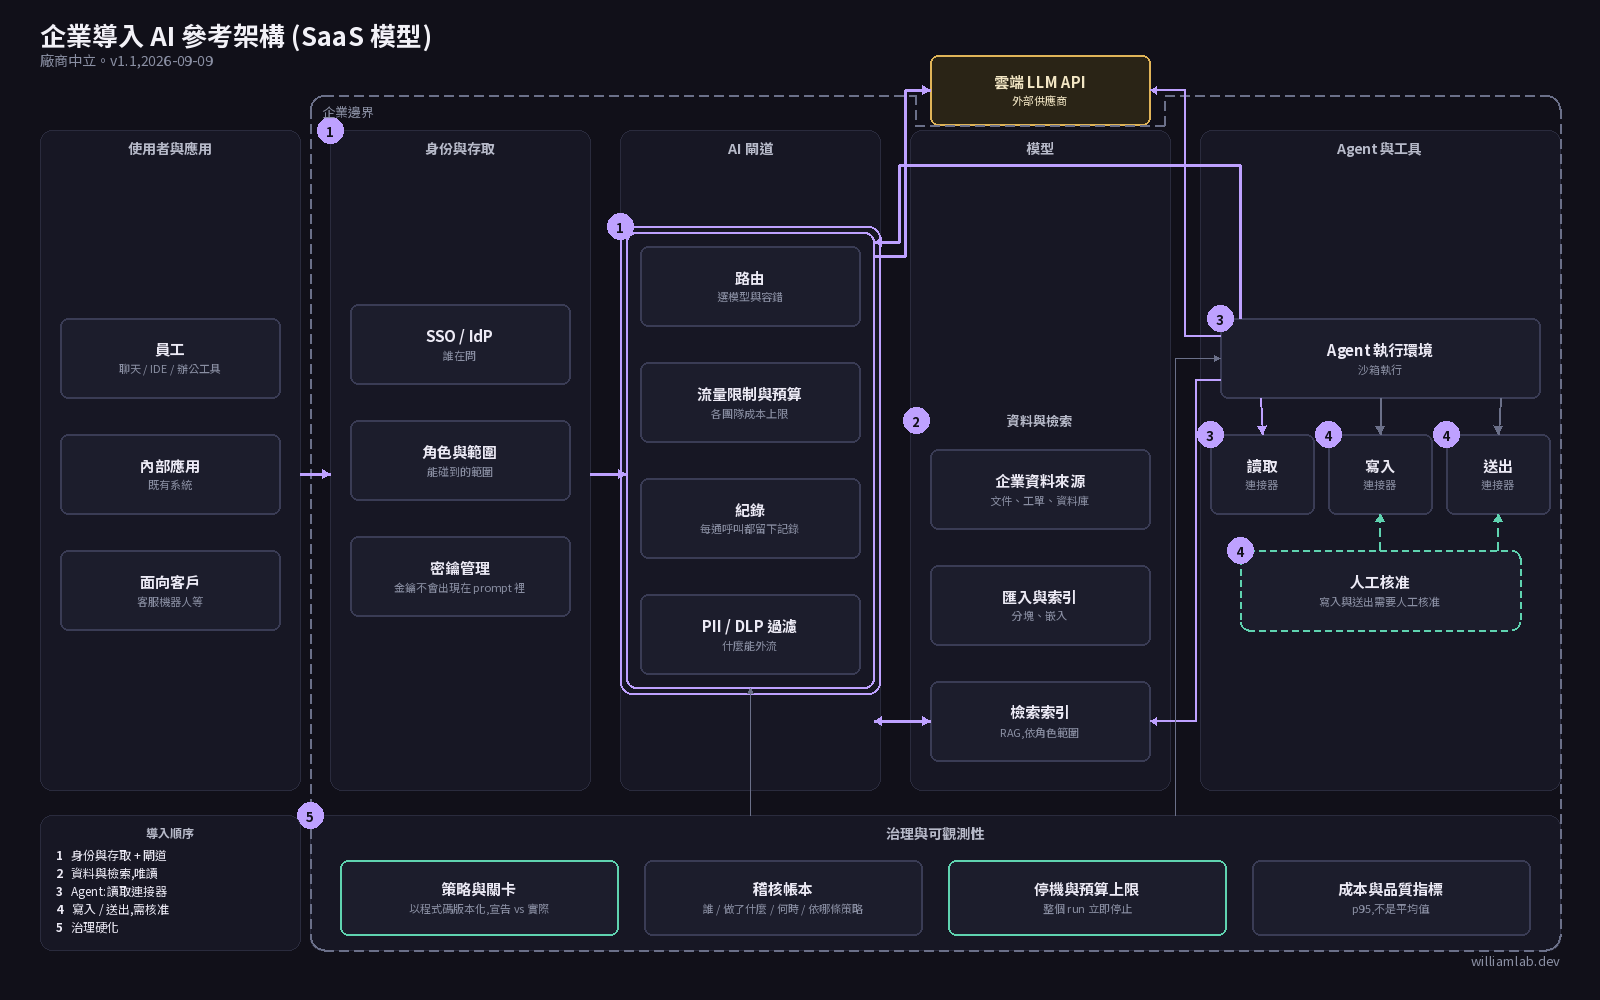Click the subtitle 廠商中立 v1.1 date line
This screenshot has width=1600, height=1000.
pos(127,61)
